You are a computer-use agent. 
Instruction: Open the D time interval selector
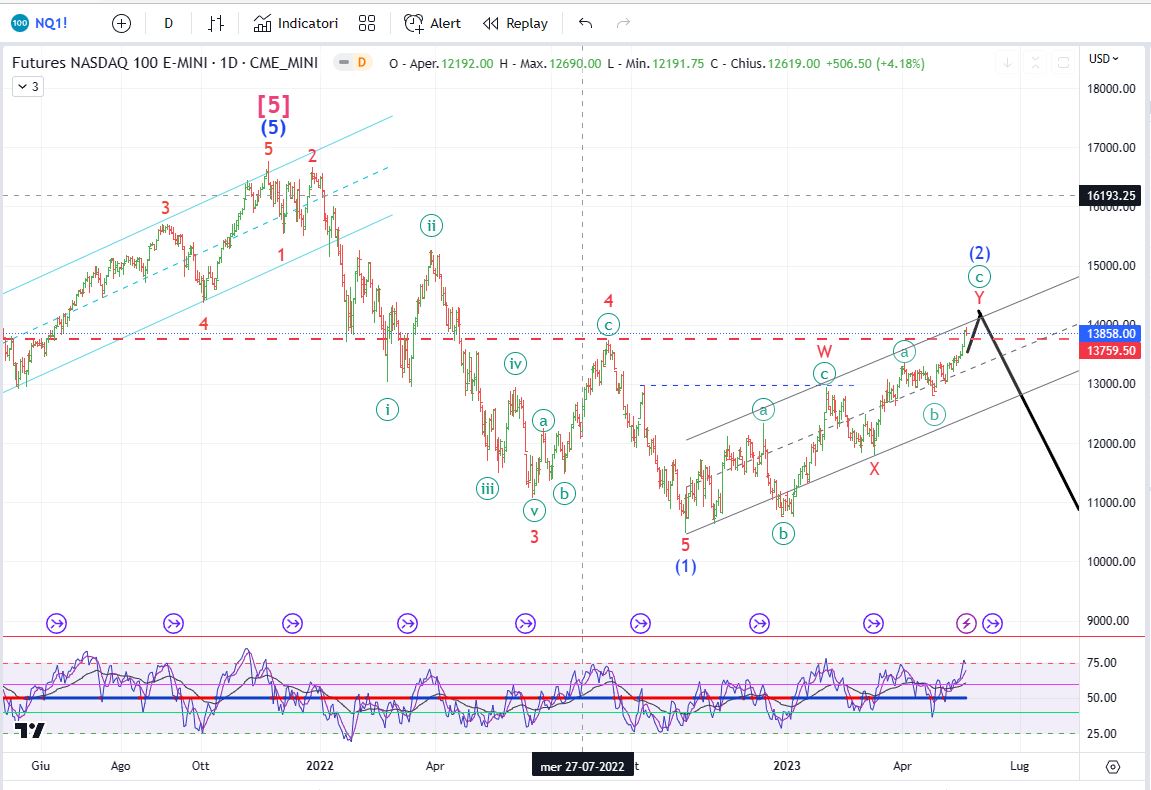pos(168,23)
